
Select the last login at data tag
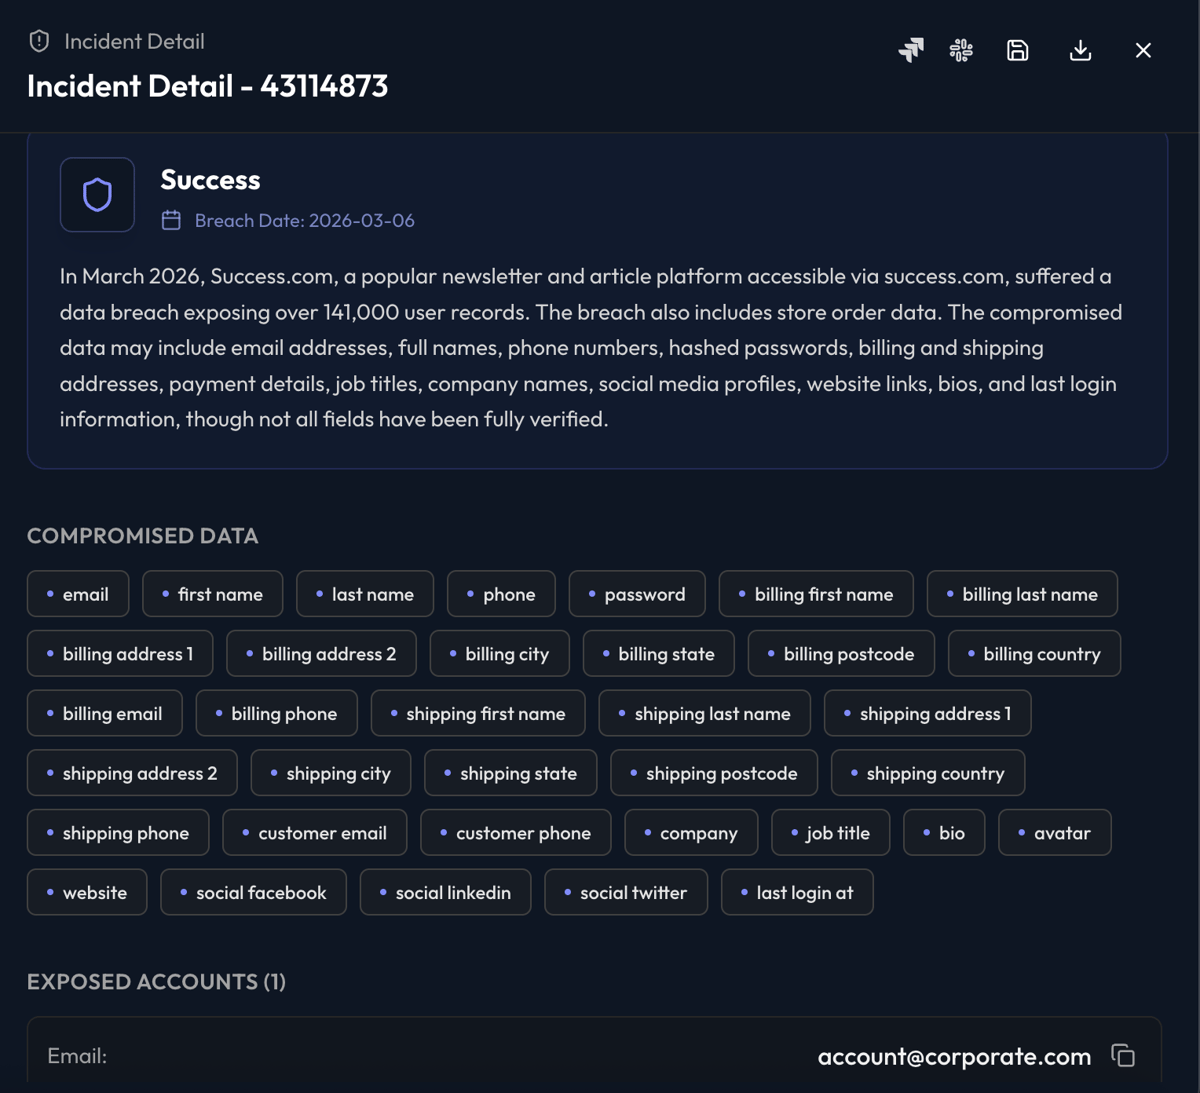[x=797, y=892]
